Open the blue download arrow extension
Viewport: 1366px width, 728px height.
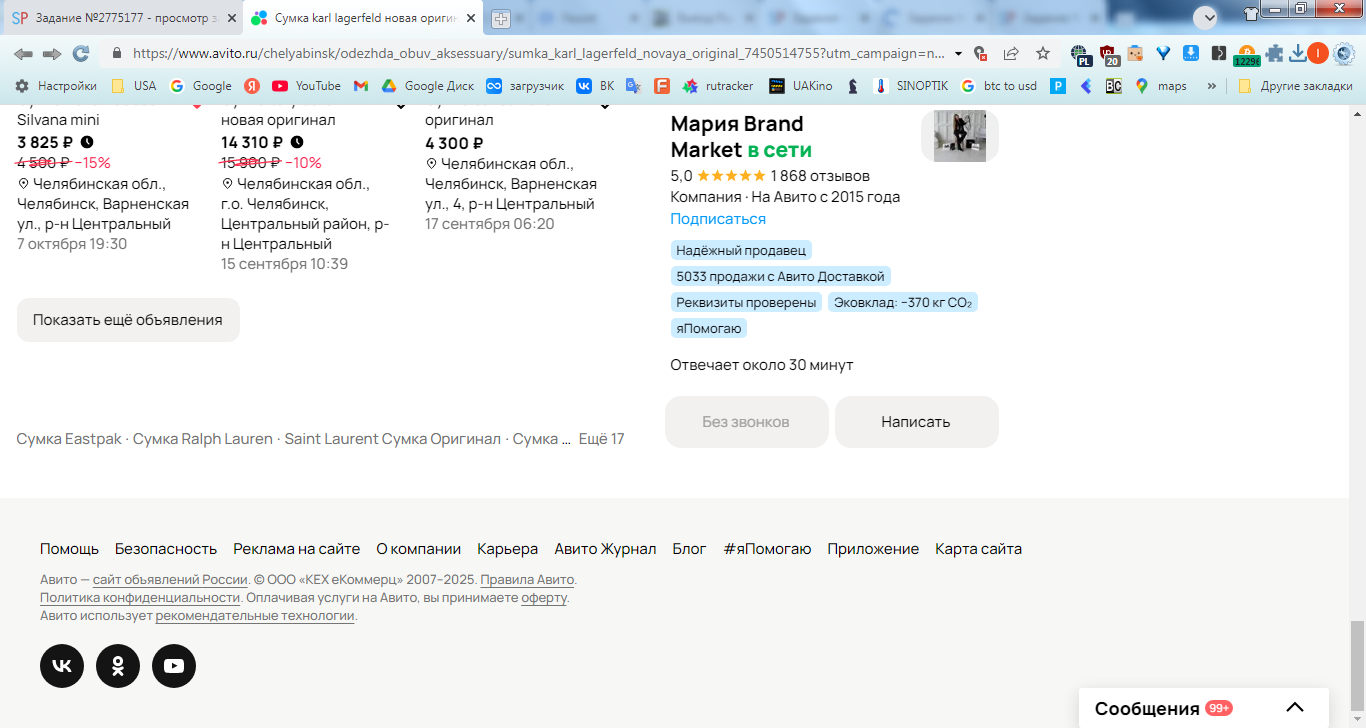tap(1191, 53)
